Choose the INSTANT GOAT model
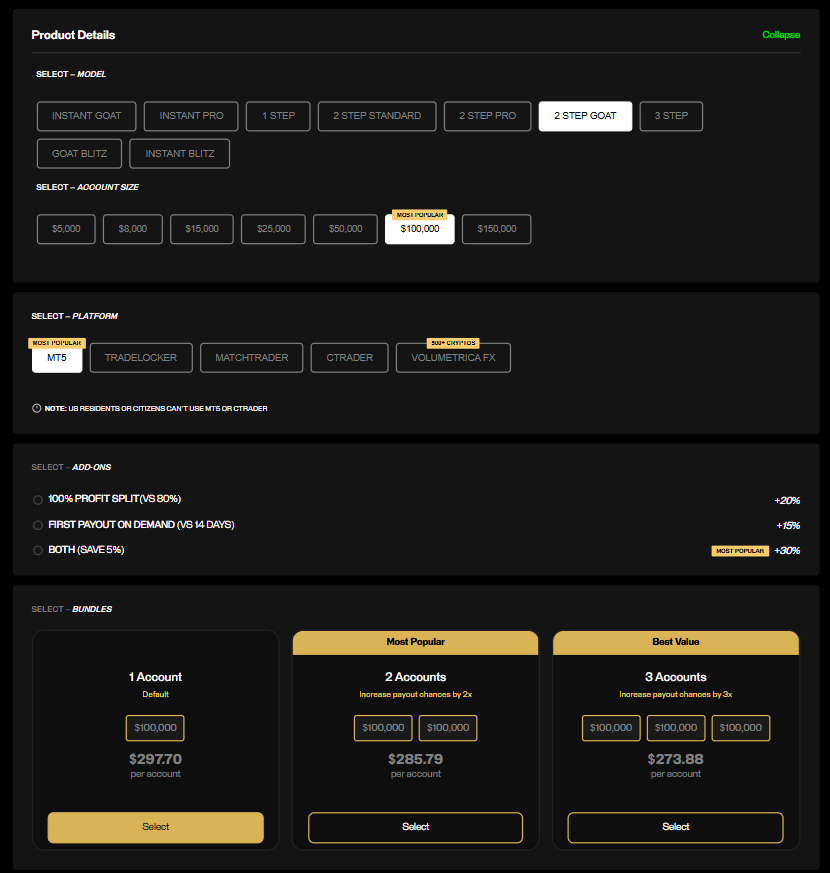 [x=86, y=116]
